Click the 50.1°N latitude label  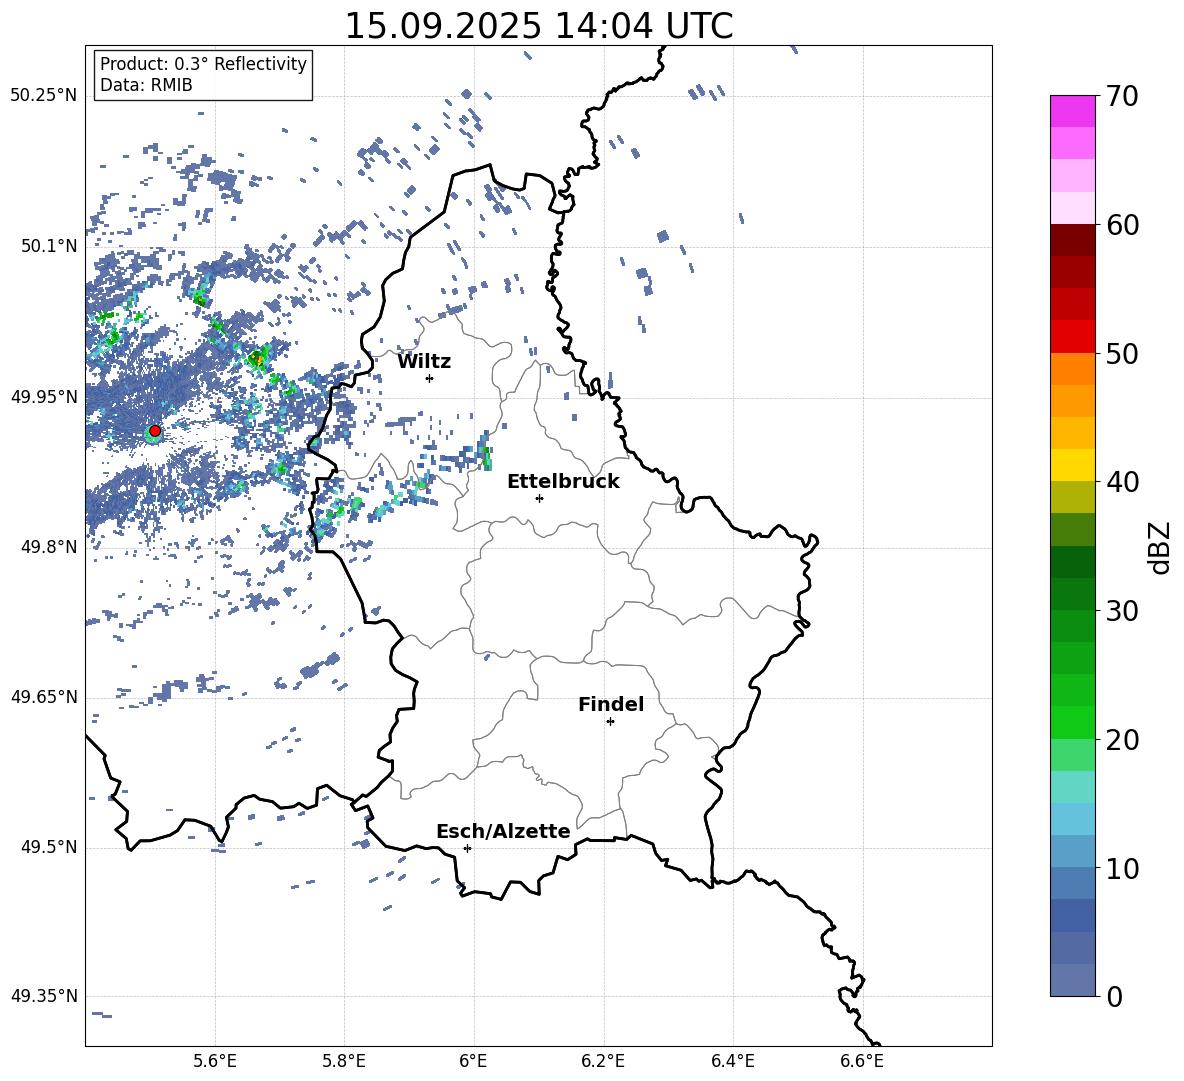pyautogui.click(x=49, y=247)
